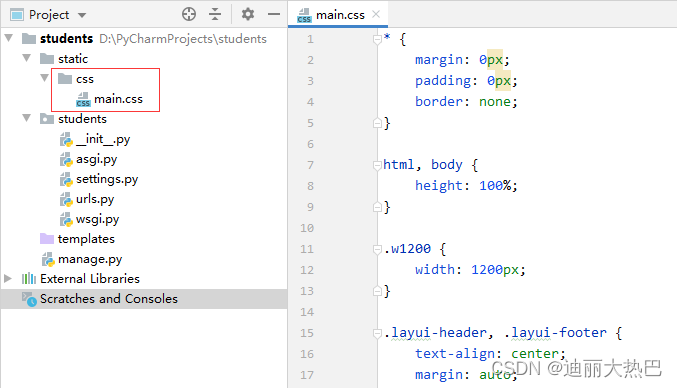This screenshot has height=388, width=677.
Task: Open settings.py file
Action: (x=107, y=179)
